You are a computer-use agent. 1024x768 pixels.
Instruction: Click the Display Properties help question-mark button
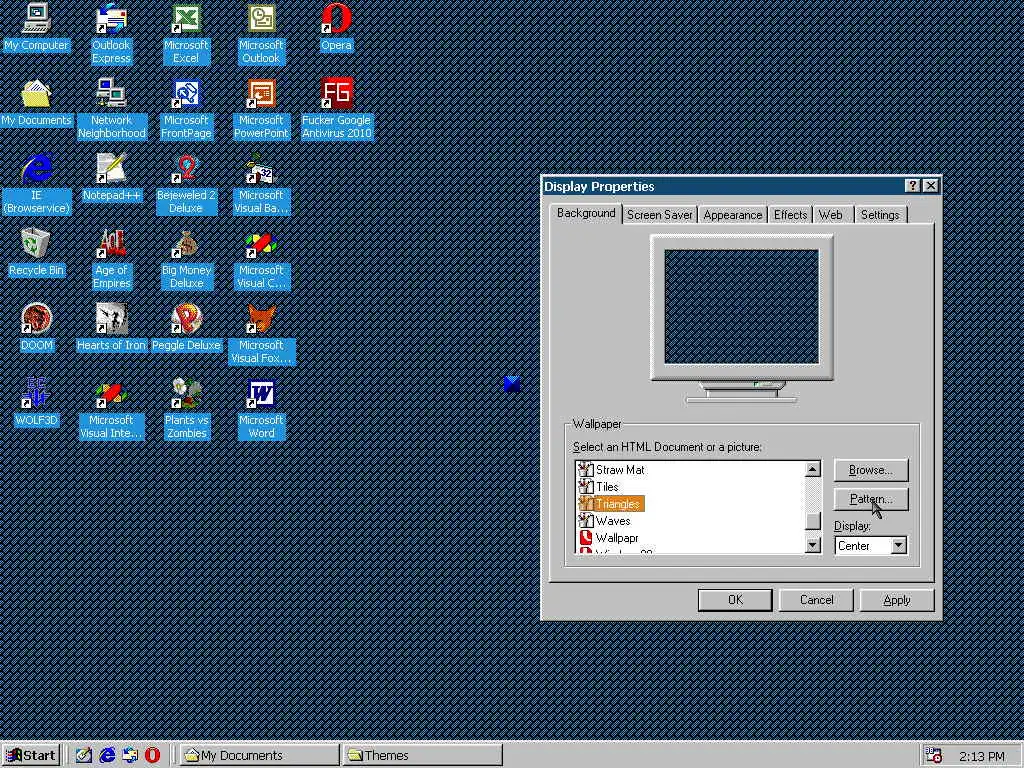tap(913, 186)
